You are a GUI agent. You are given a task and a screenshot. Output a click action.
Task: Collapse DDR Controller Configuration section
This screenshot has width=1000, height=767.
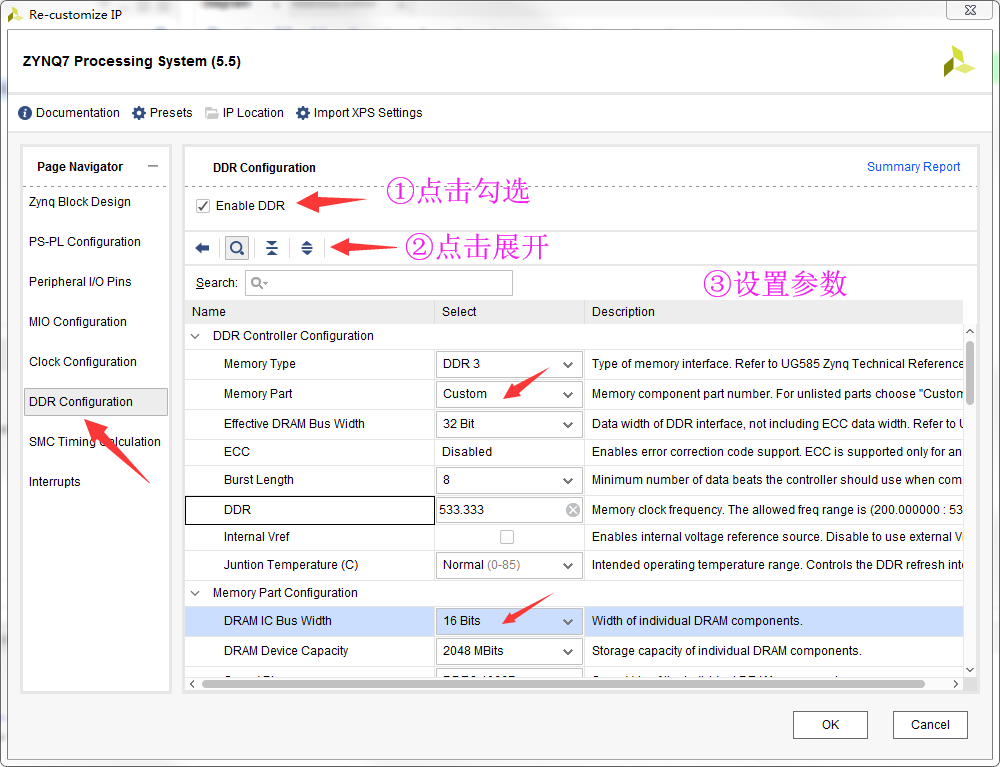[x=195, y=336]
